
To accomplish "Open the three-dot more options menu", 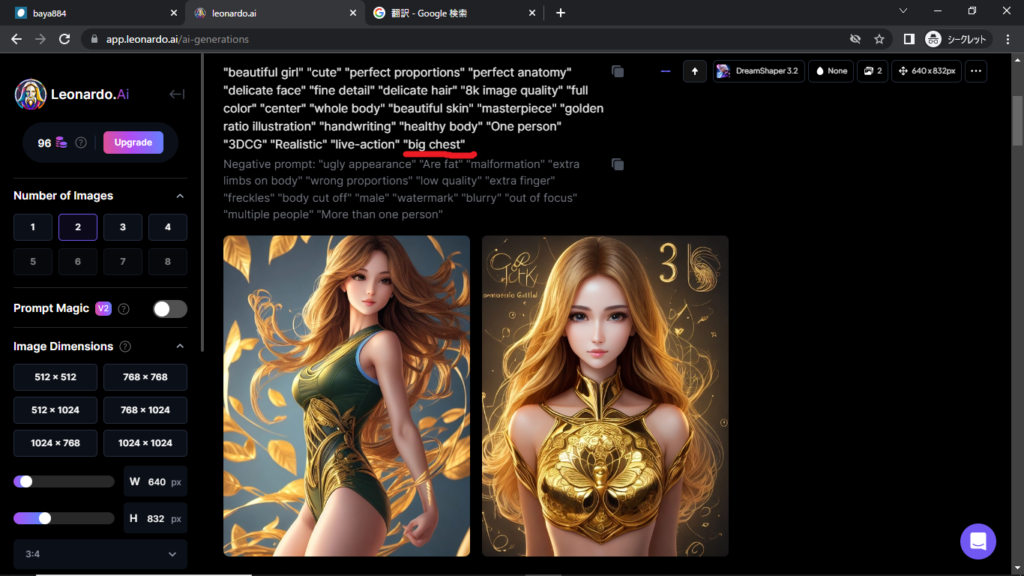I will [x=976, y=71].
